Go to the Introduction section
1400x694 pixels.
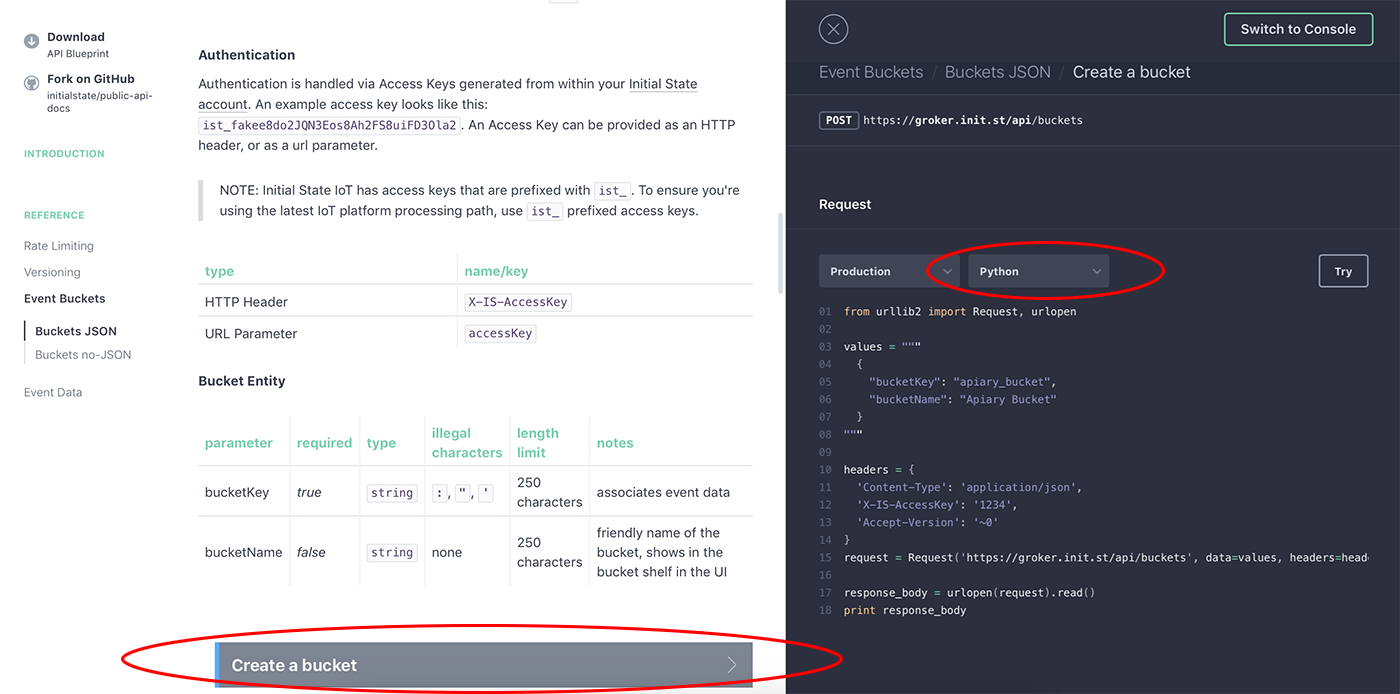[64, 153]
